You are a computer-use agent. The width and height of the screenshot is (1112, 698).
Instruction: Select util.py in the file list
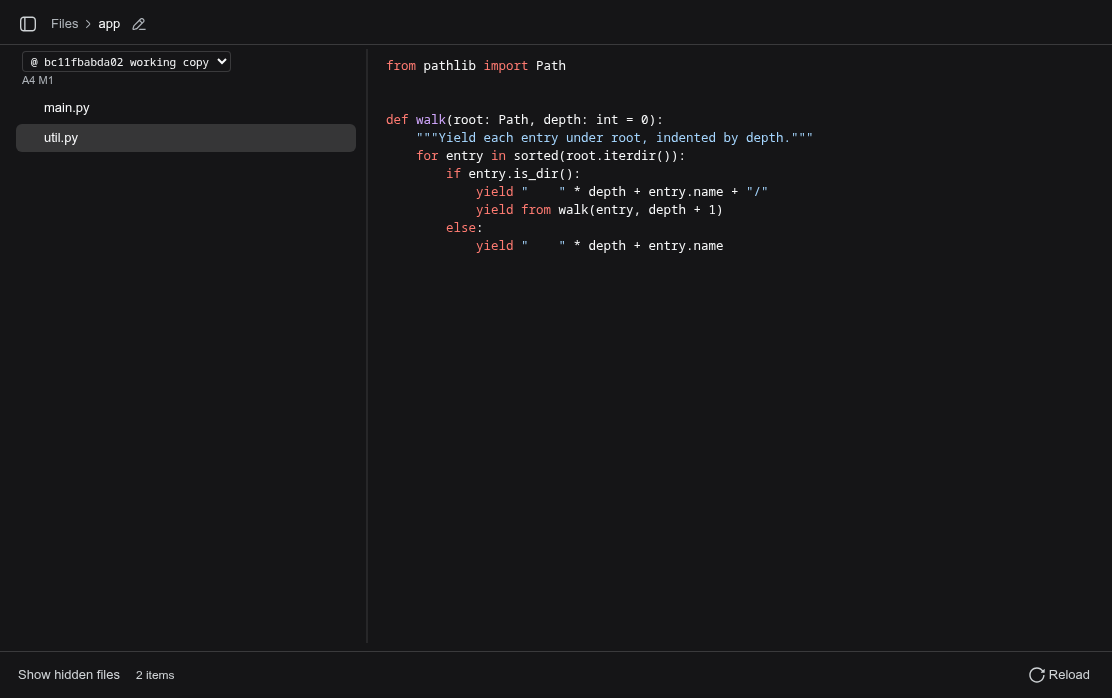tap(186, 138)
